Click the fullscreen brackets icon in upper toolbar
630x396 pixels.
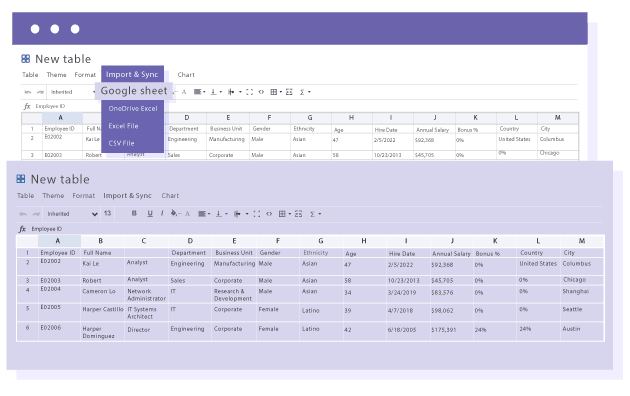[250, 92]
